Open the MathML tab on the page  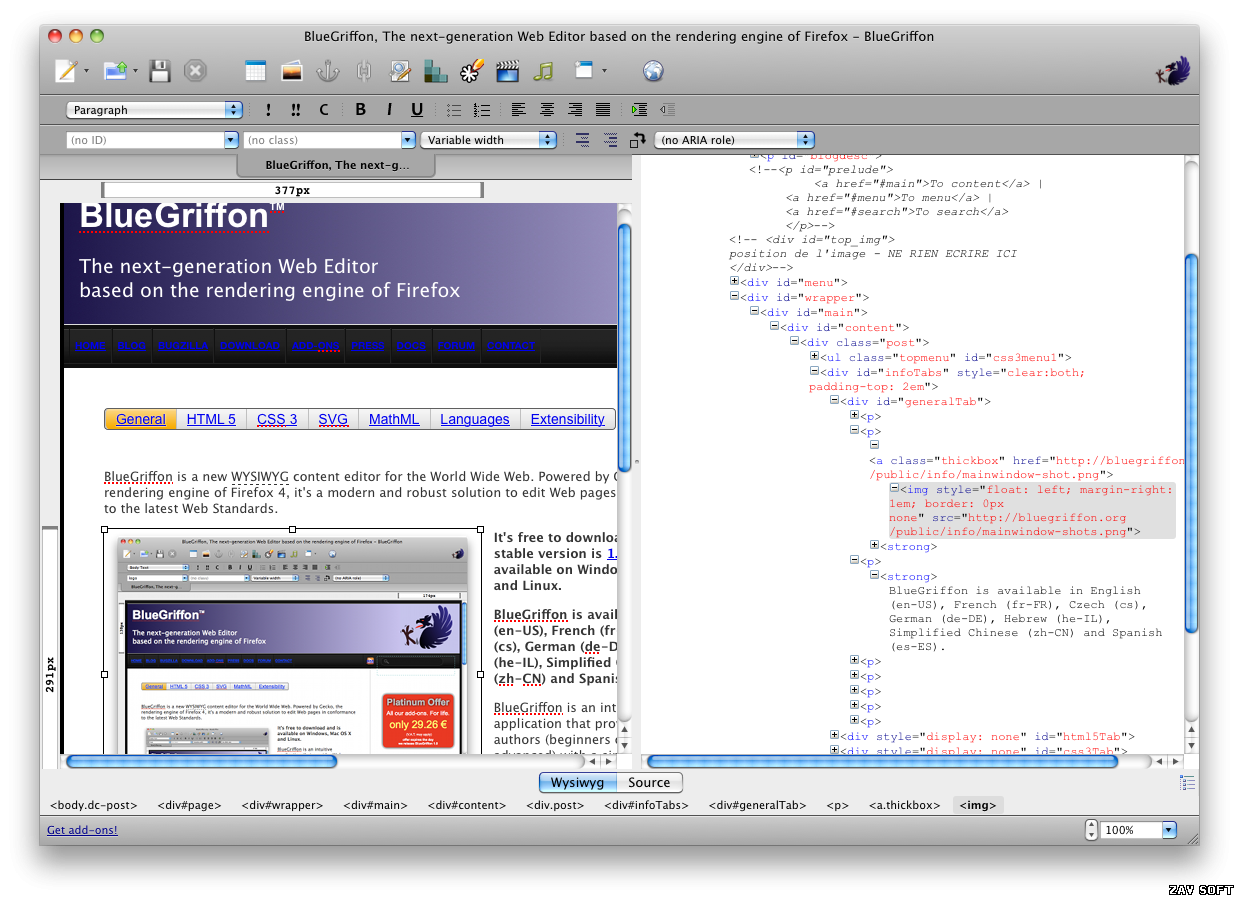[394, 419]
